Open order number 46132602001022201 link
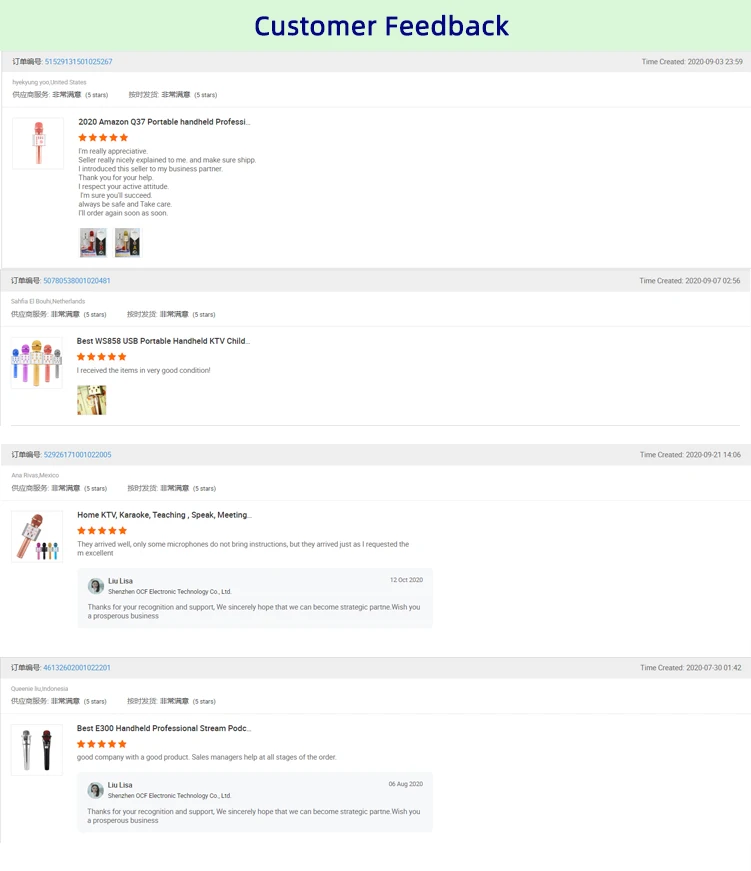Image resolution: width=751 pixels, height=871 pixels. point(77,668)
